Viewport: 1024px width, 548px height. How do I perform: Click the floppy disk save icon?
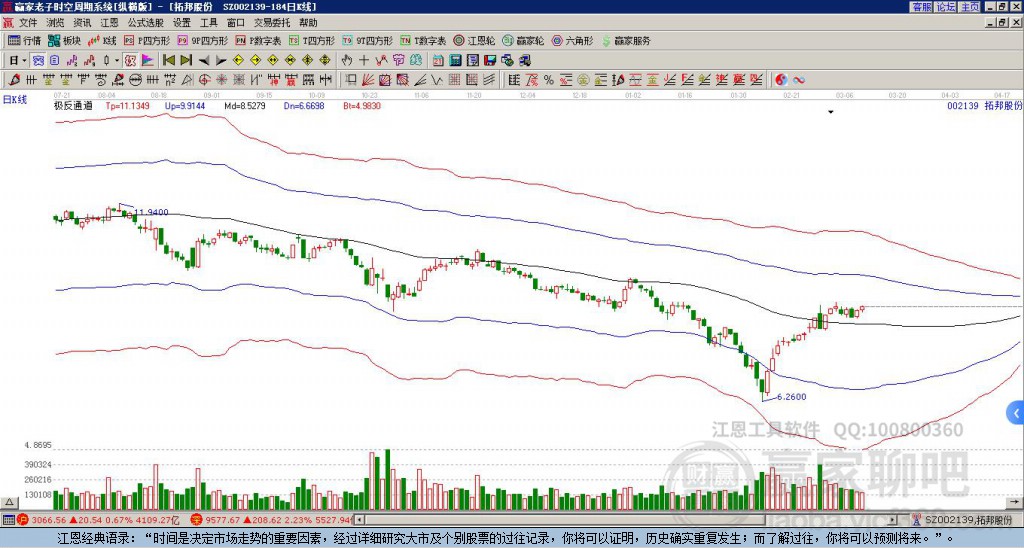pos(490,61)
